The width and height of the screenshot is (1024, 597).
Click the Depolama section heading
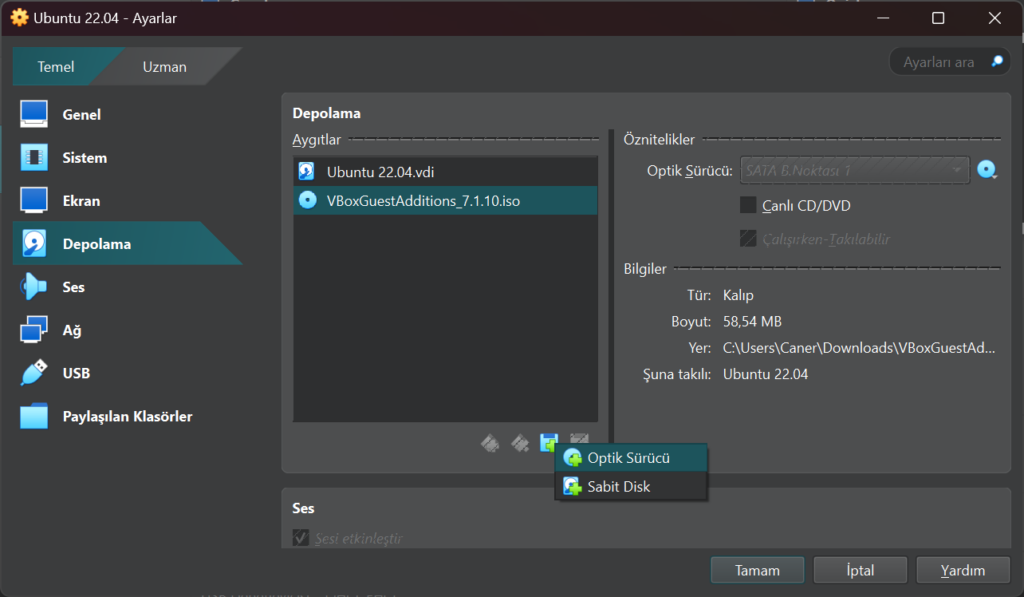[x=327, y=113]
